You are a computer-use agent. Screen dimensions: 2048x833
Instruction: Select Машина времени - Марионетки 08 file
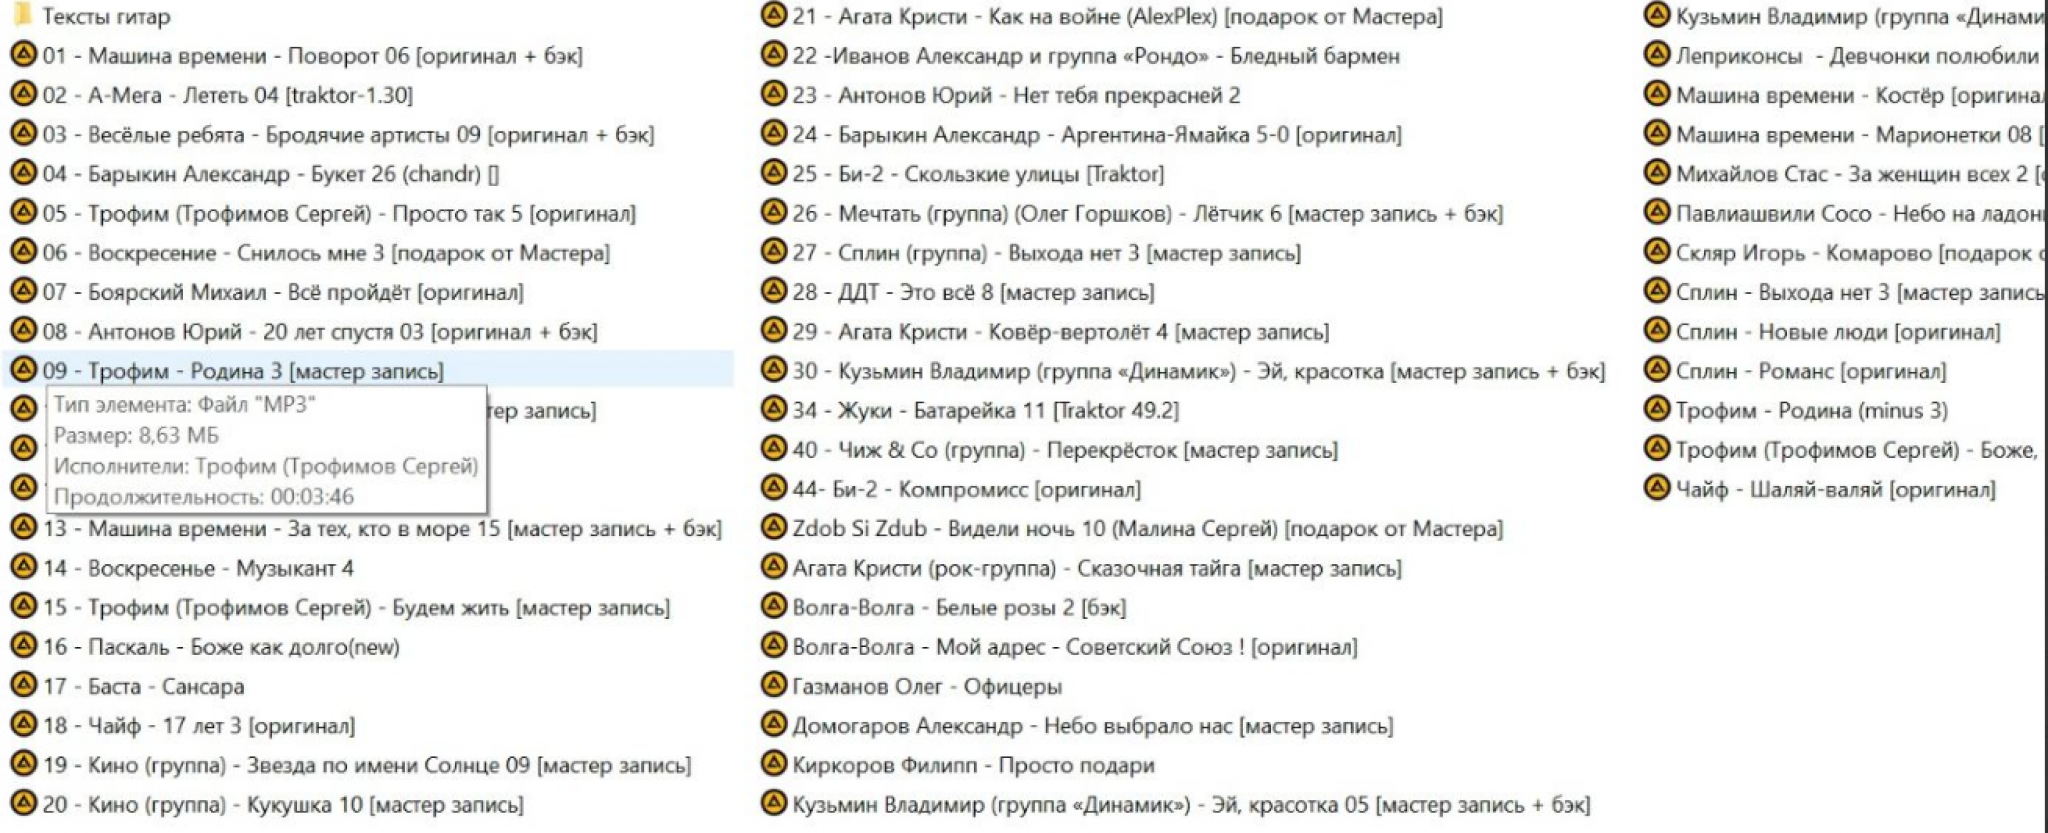[x=1861, y=134]
